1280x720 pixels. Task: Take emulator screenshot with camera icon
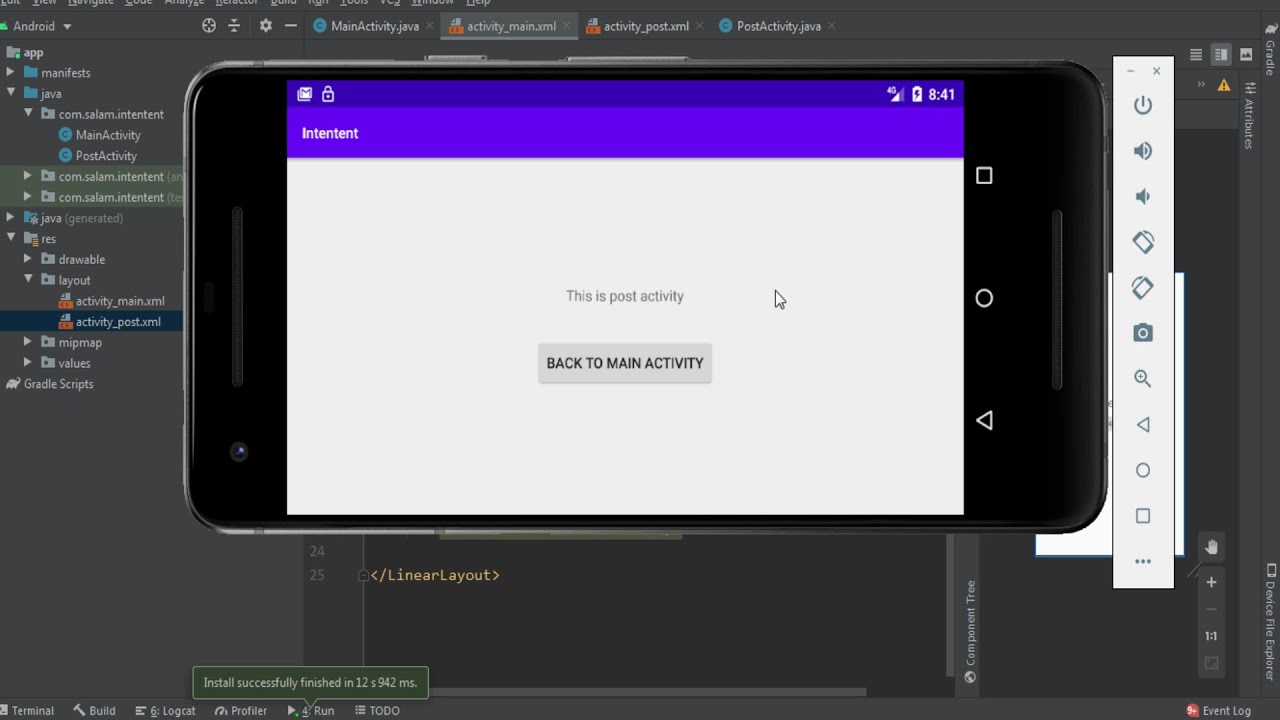click(1143, 333)
